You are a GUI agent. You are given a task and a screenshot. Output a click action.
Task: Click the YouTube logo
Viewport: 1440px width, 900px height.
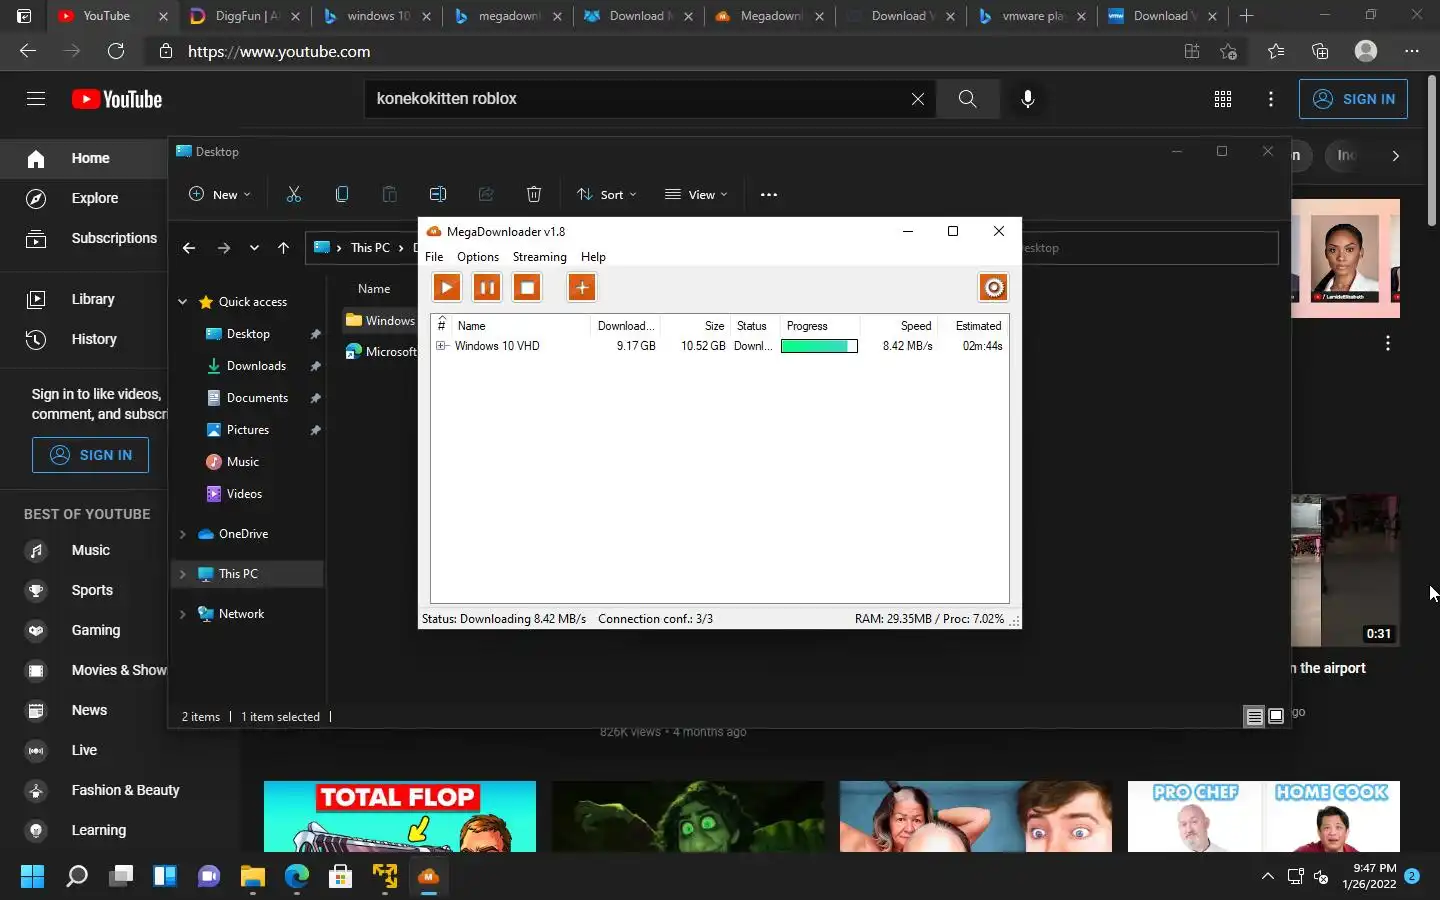[x=117, y=99]
